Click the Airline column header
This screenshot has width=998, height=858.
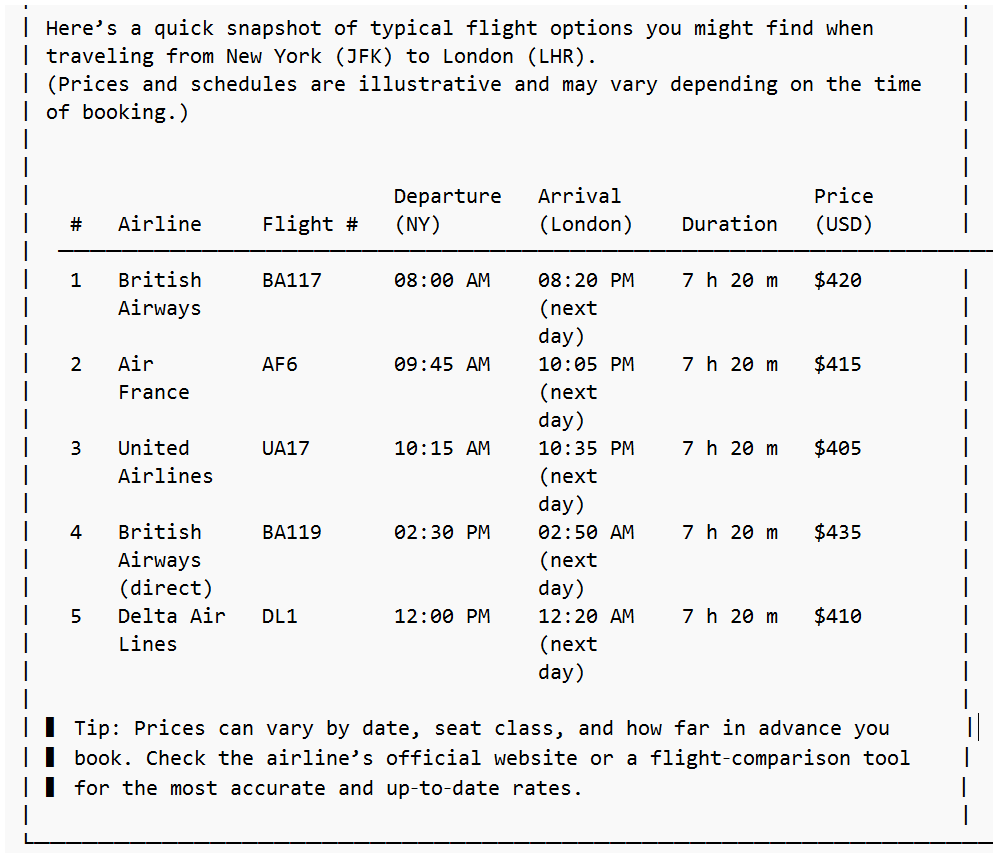tap(160, 224)
